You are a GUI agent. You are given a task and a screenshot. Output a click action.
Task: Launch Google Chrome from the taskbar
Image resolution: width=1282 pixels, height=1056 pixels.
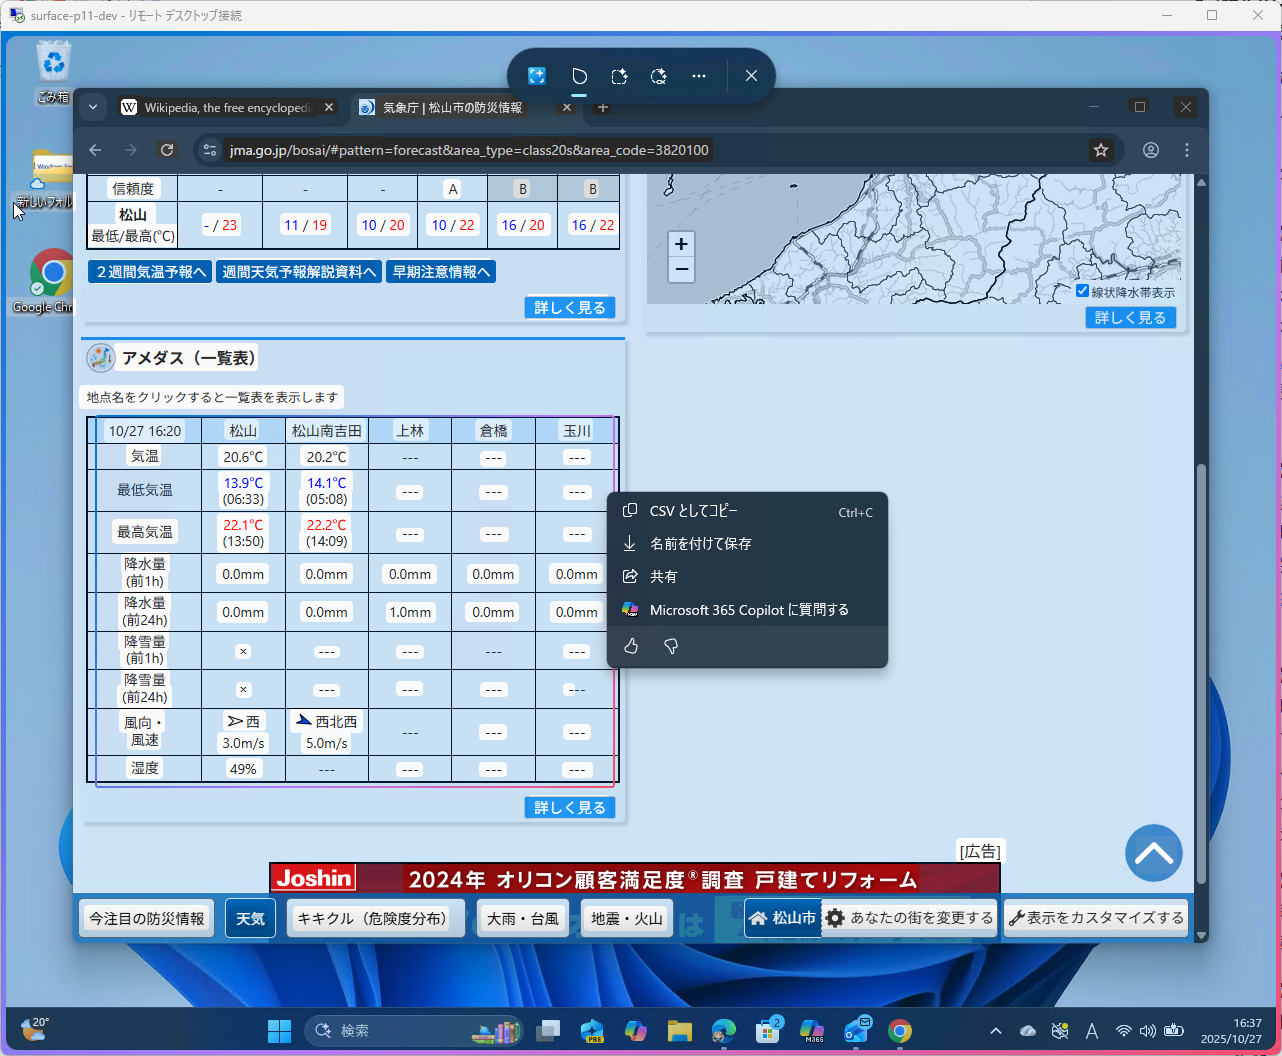click(x=899, y=1030)
